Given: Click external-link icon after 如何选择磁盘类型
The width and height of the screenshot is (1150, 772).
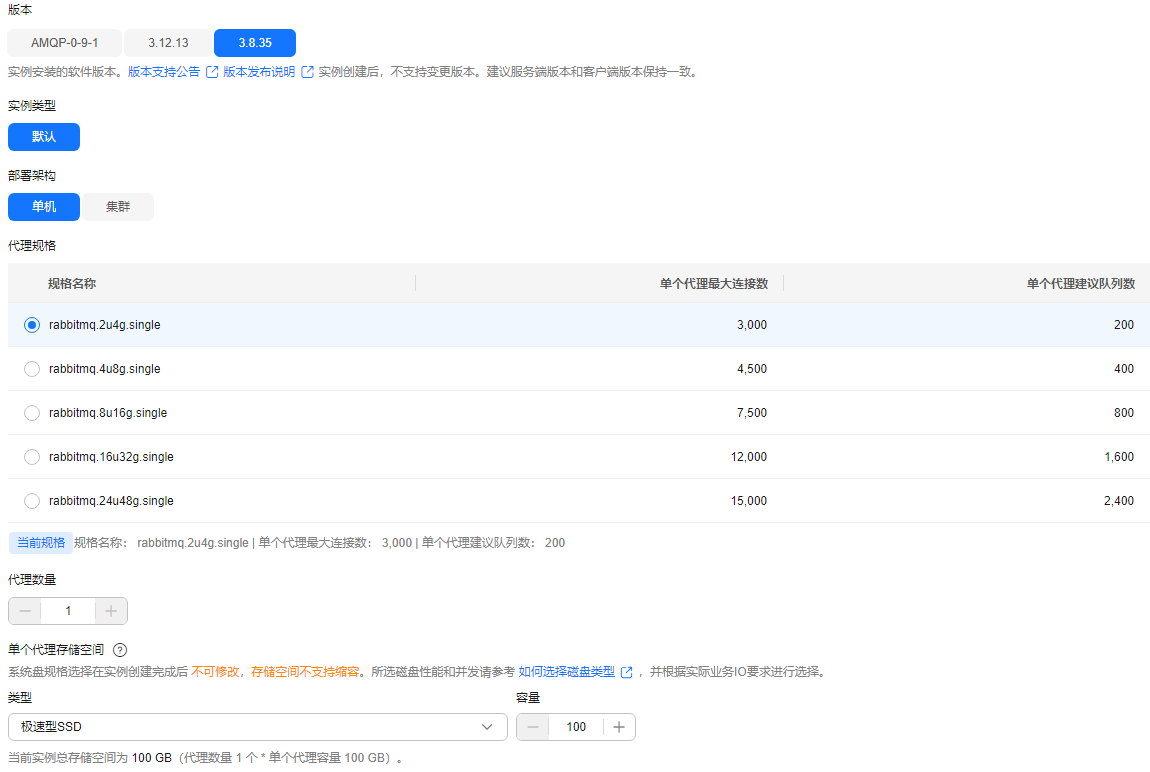Looking at the screenshot, I should coord(626,672).
